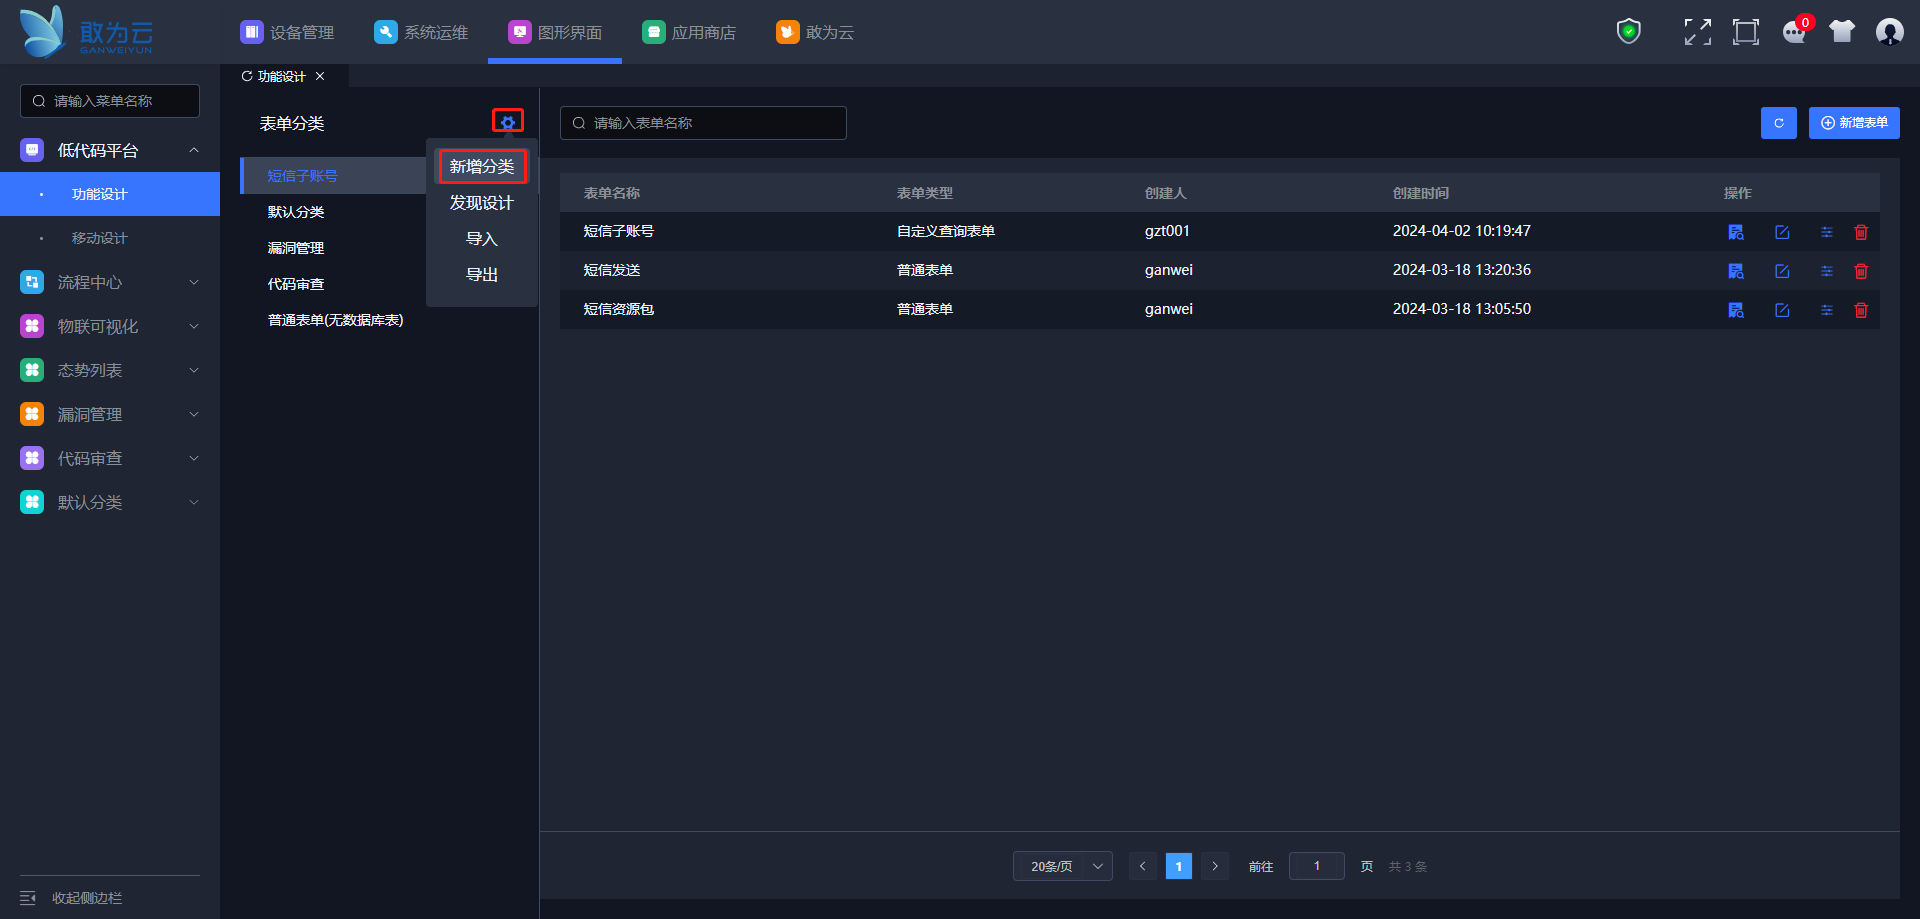Focus the 前往 page number input
This screenshot has height=919, width=1920.
point(1317,866)
